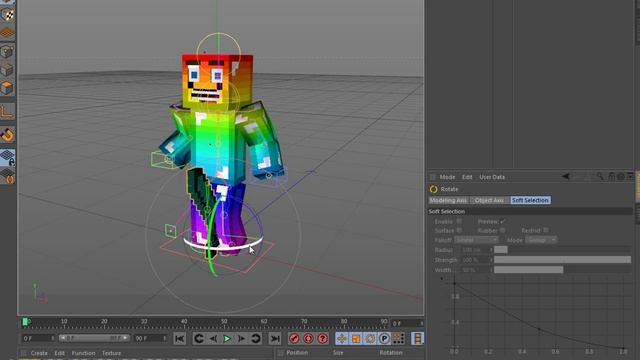This screenshot has width=640, height=360.
Task: Open the Falloff dropdown
Action: click(476, 240)
